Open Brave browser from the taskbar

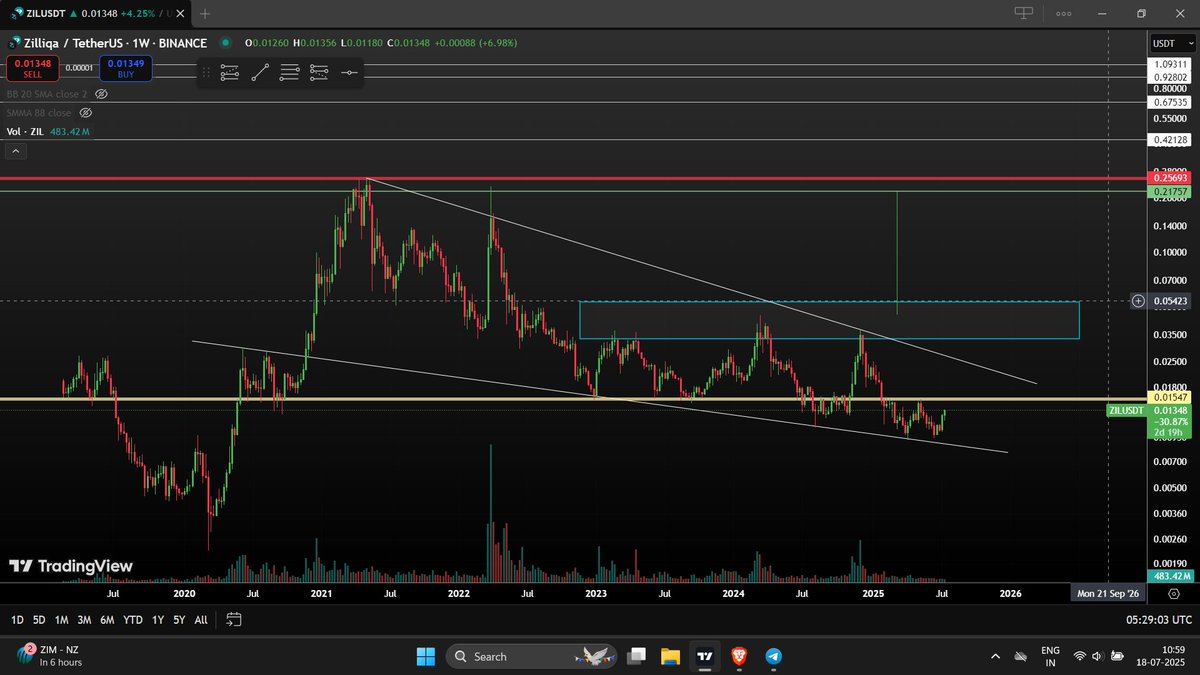739,656
